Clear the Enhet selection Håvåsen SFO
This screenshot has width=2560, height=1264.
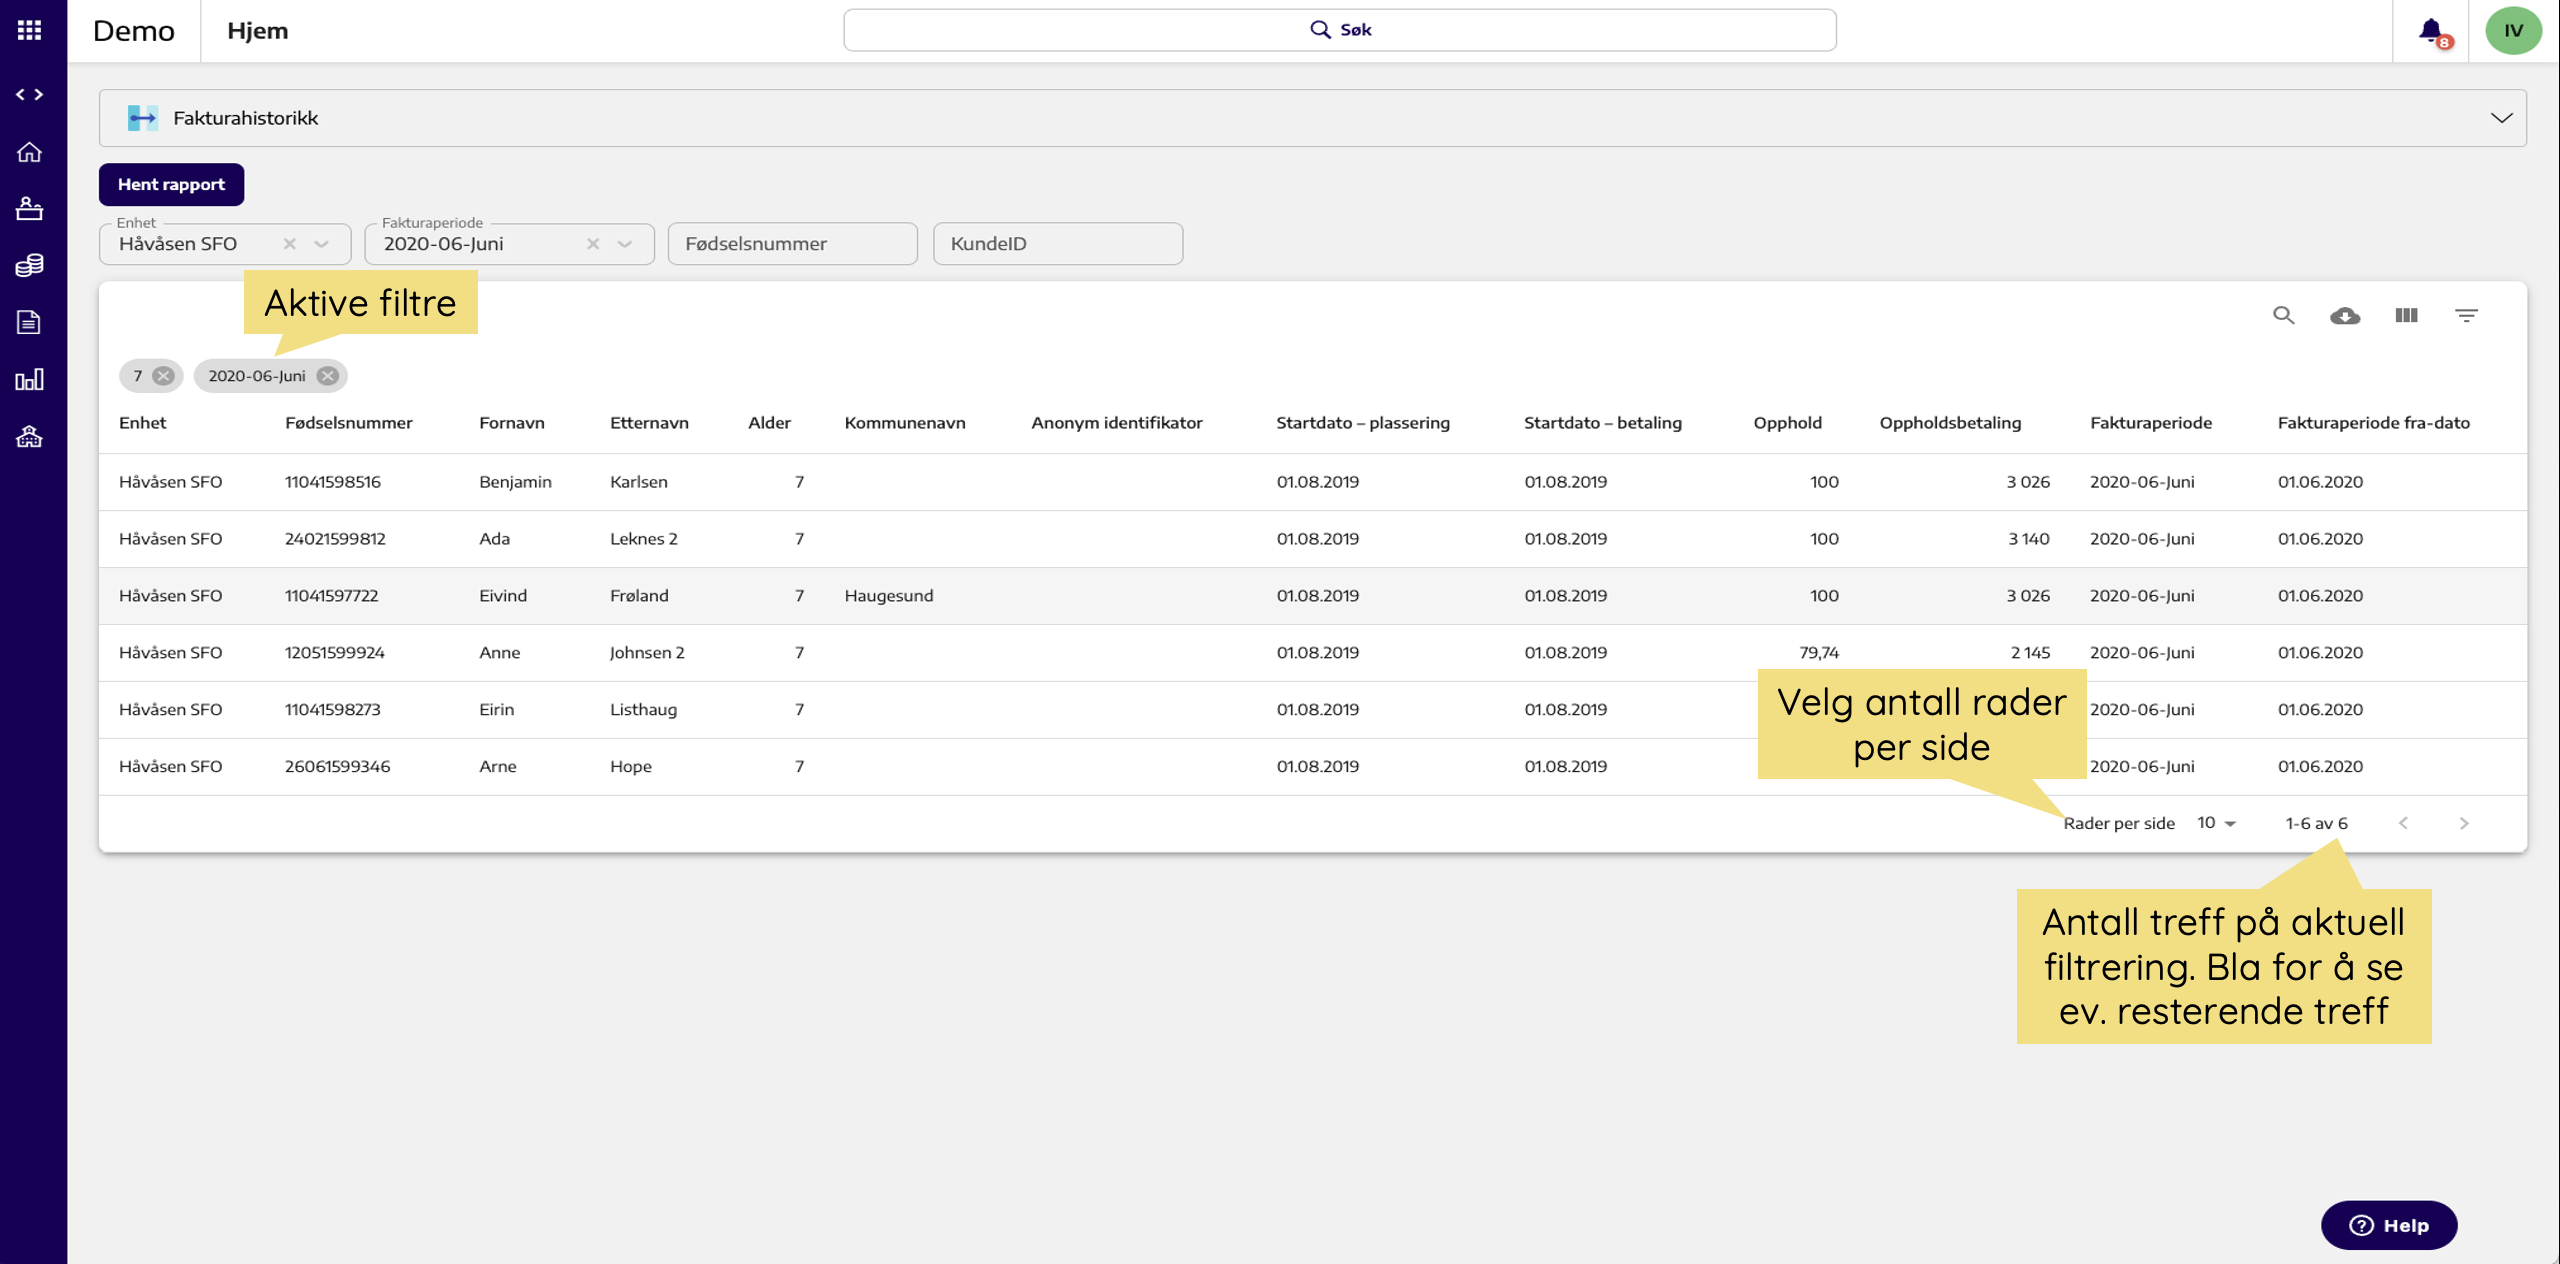290,243
